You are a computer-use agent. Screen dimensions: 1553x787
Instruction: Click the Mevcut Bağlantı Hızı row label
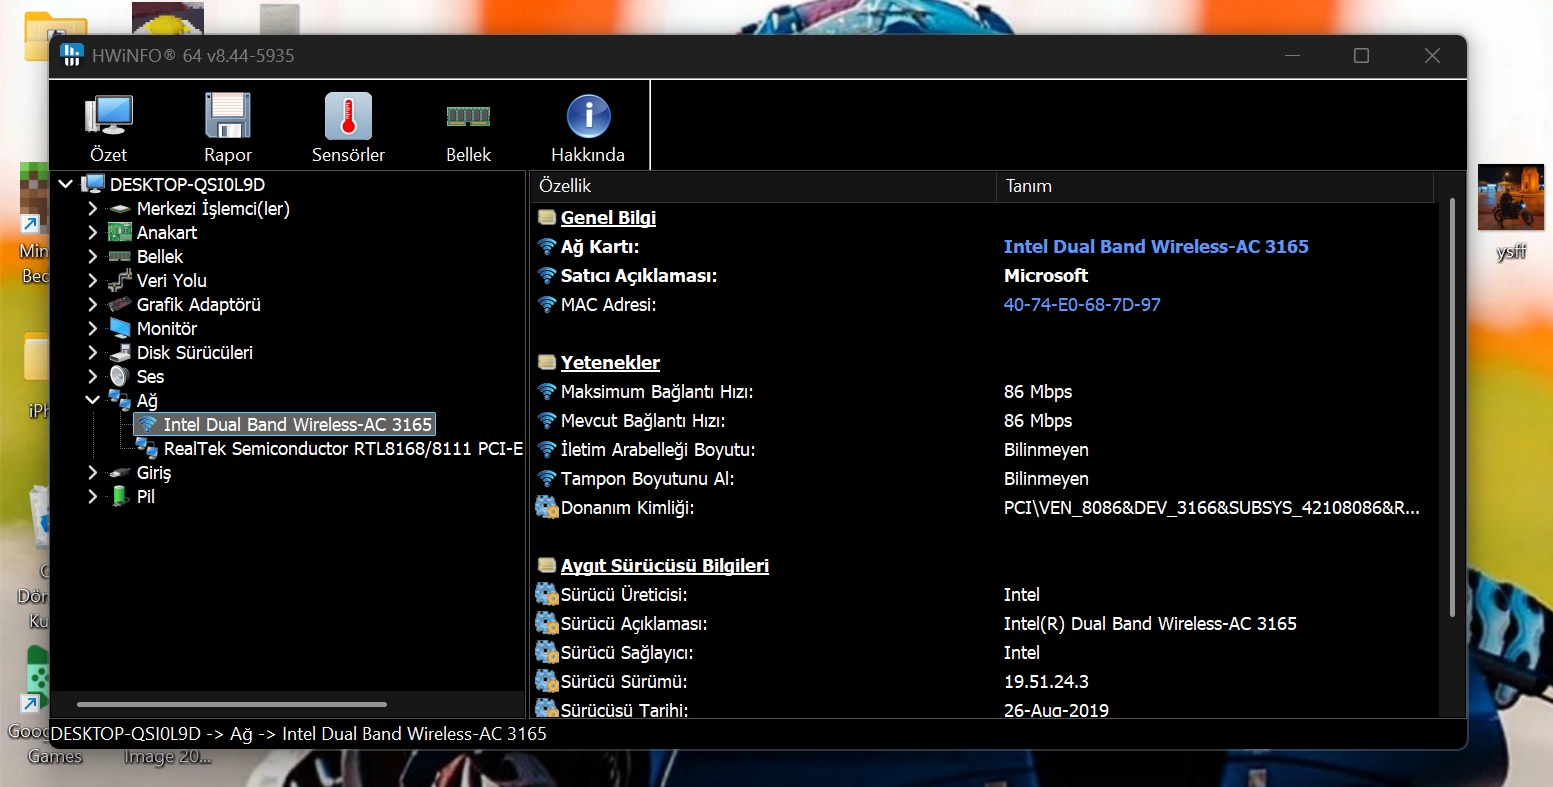coord(643,421)
